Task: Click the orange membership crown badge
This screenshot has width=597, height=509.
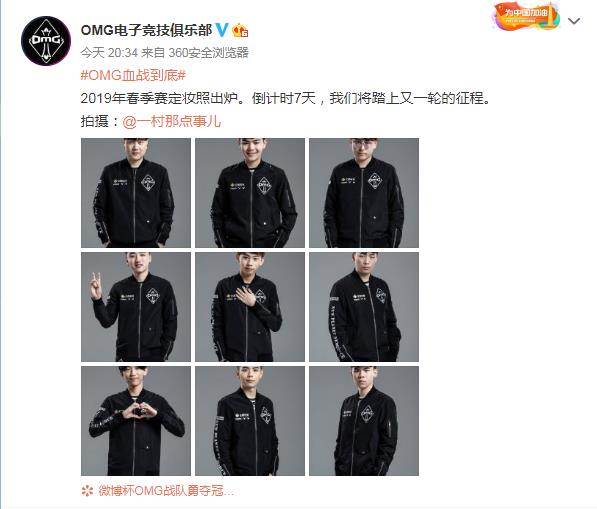Action: (x=240, y=30)
